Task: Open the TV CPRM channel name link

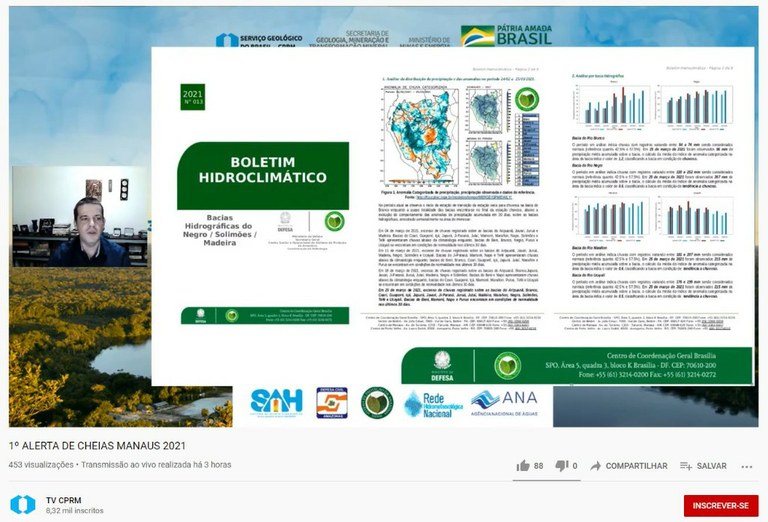Action: (64, 500)
